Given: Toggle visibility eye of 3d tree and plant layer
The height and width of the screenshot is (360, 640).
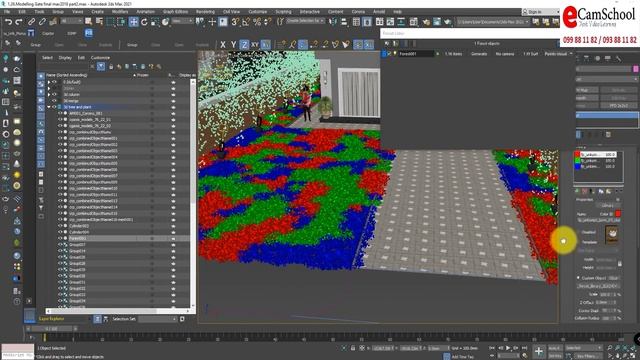Looking at the screenshot, I should point(54,107).
